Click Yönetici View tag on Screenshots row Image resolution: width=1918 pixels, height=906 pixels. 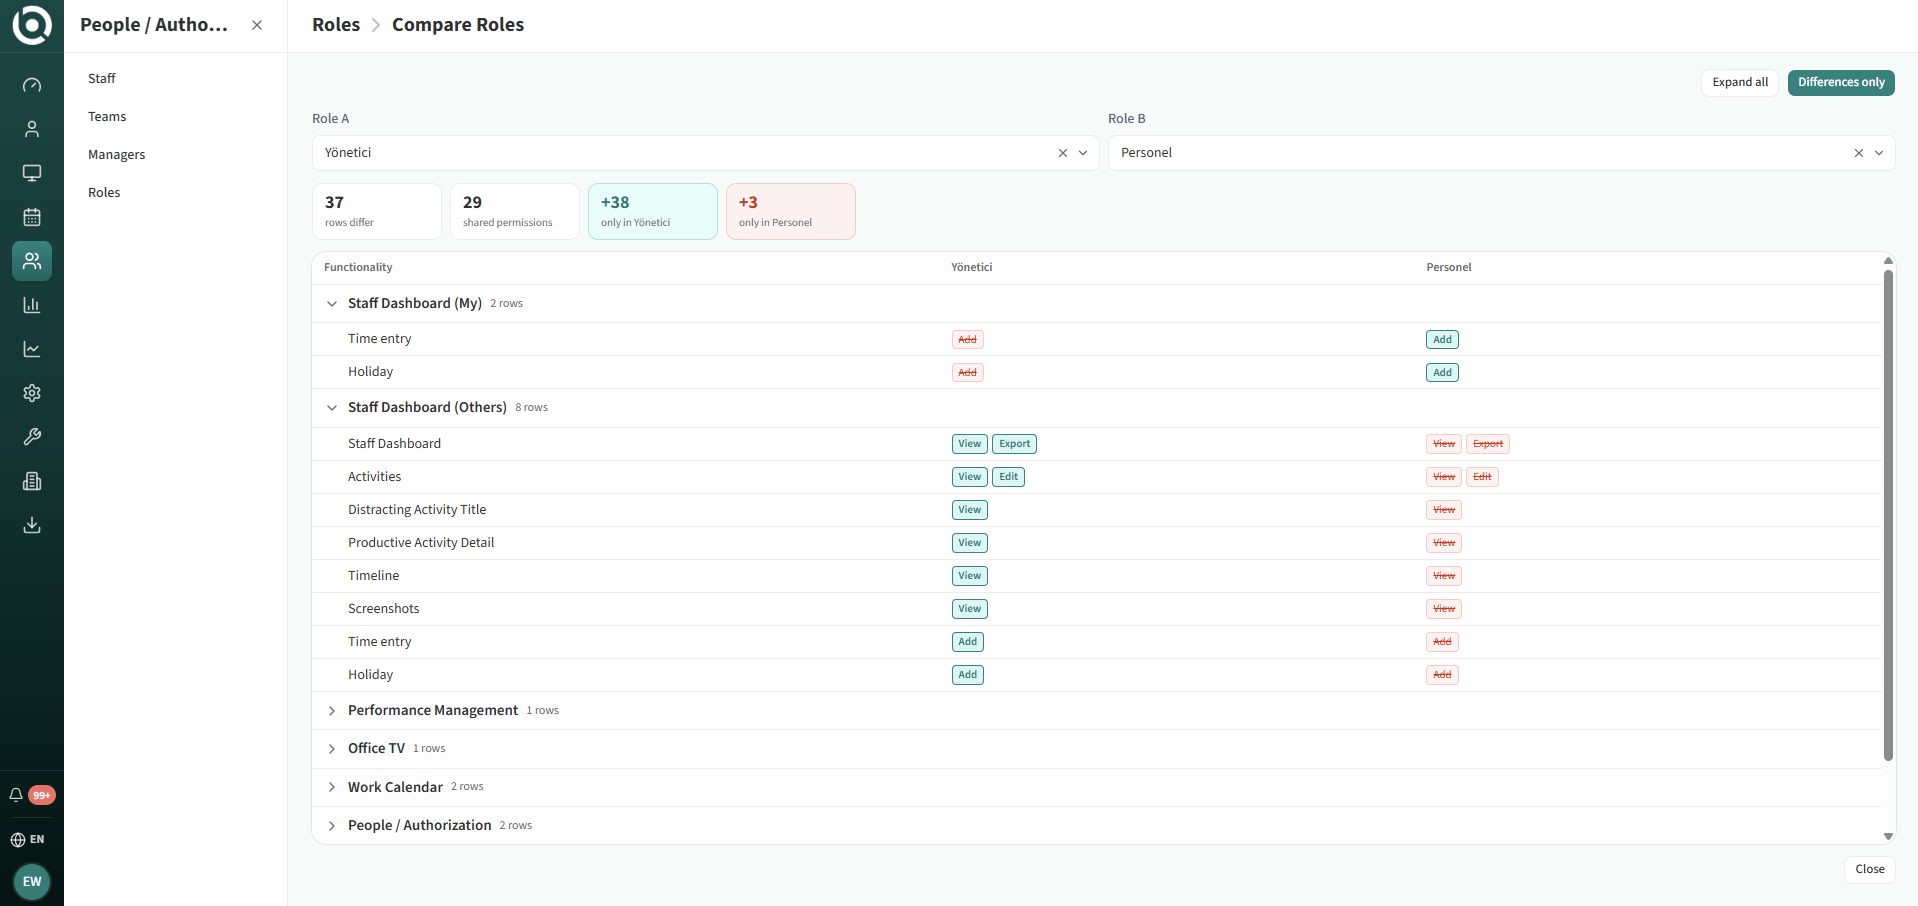pos(970,609)
